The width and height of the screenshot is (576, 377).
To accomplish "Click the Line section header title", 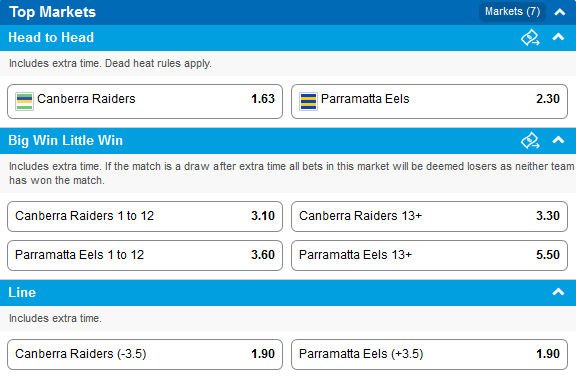I will [22, 292].
